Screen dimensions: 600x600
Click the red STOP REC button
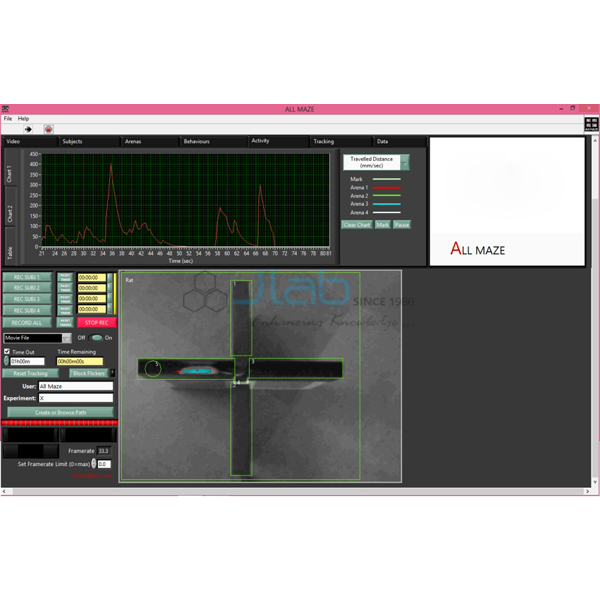(96, 323)
